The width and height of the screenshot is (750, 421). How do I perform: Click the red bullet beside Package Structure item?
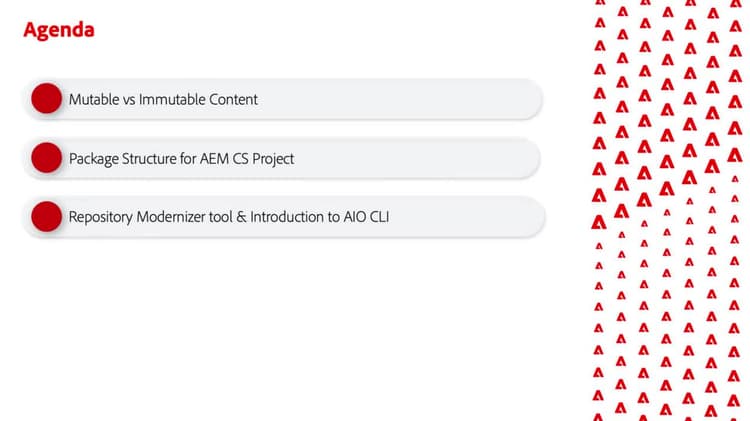click(x=46, y=157)
